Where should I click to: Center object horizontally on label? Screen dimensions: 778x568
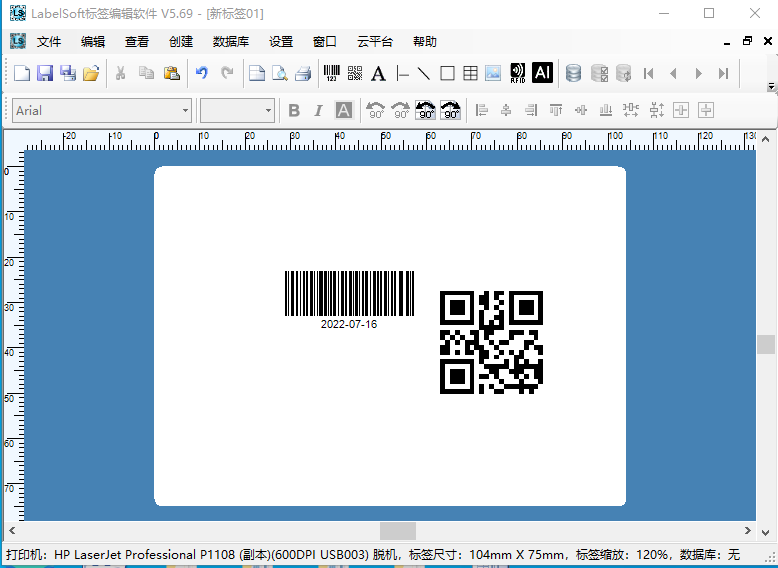coord(681,110)
